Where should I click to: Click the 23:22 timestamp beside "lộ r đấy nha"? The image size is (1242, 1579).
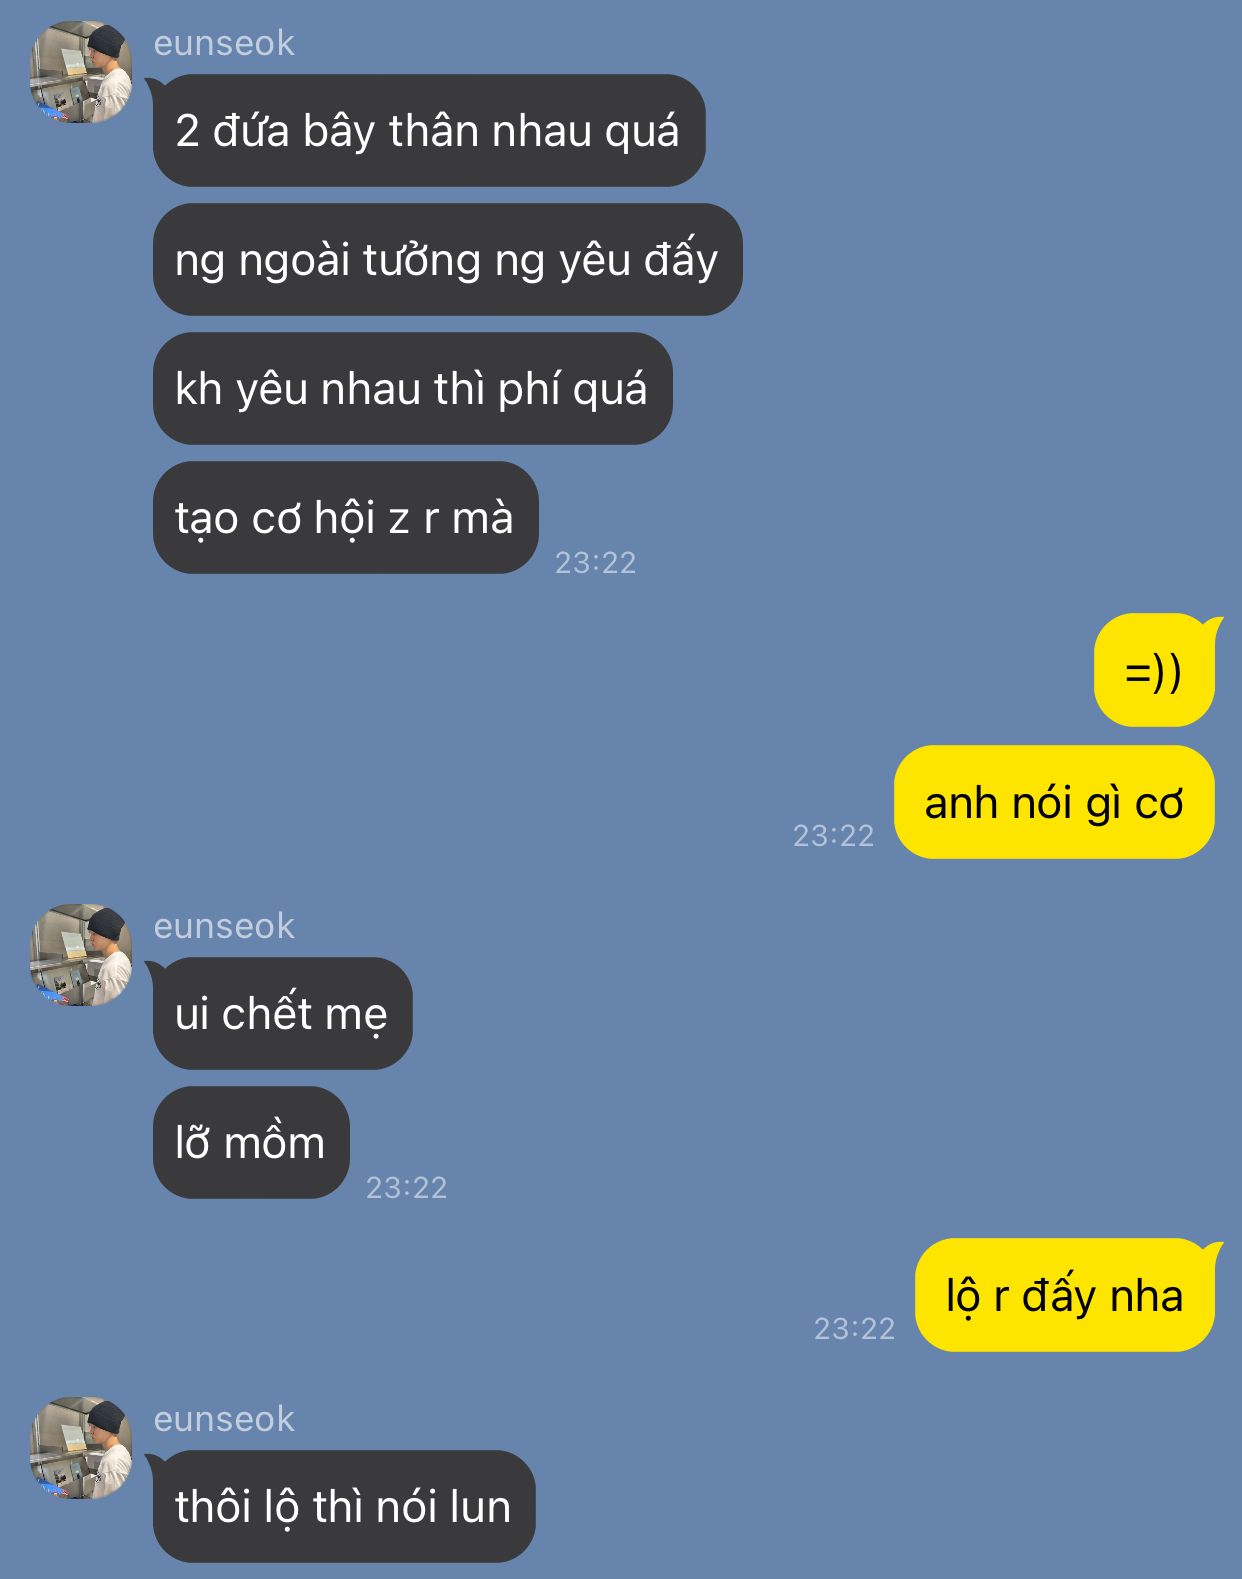(x=854, y=1328)
